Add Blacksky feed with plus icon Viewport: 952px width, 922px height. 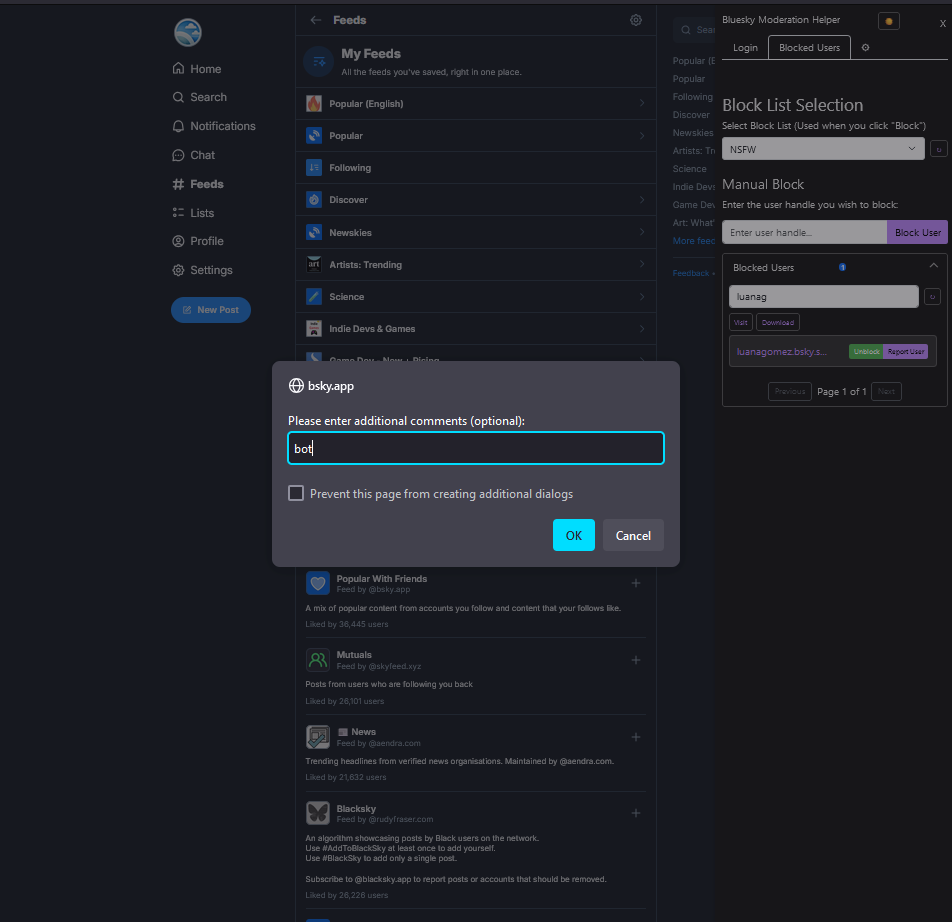[636, 813]
